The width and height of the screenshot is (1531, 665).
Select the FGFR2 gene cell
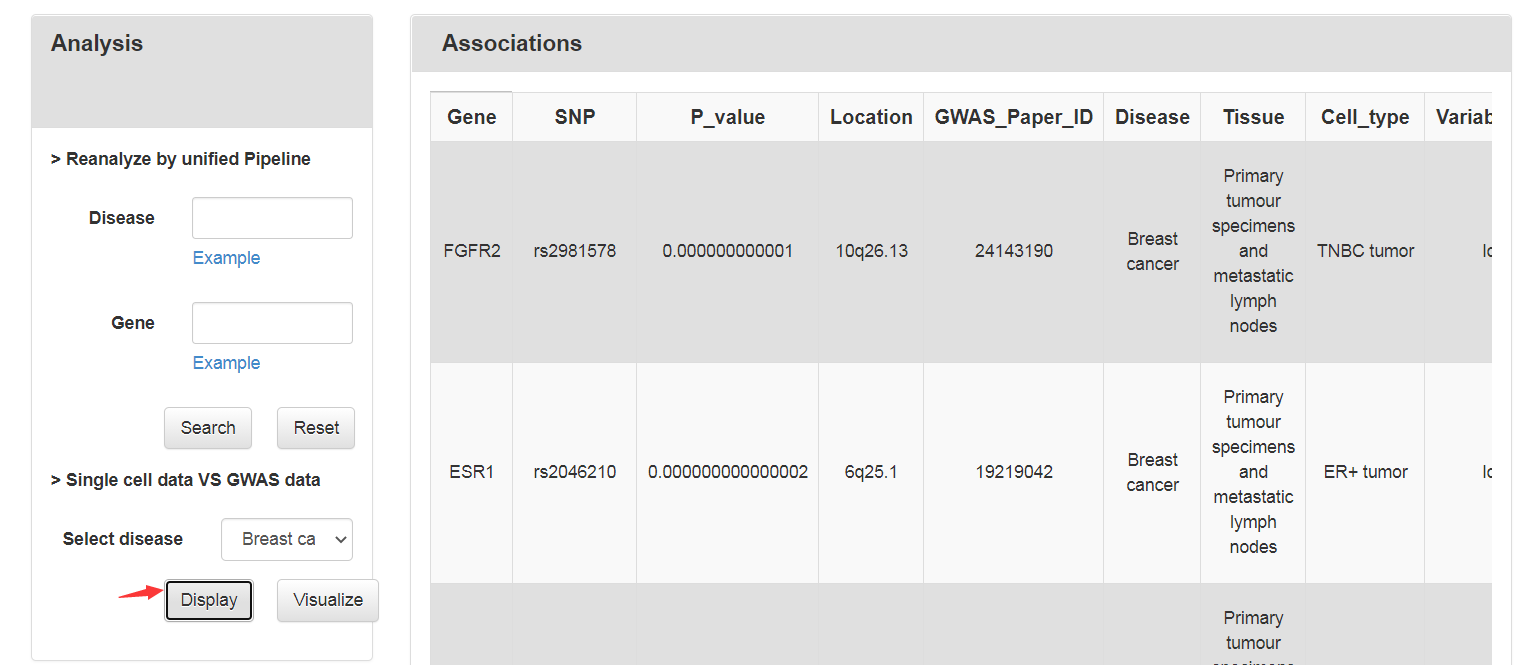click(472, 251)
